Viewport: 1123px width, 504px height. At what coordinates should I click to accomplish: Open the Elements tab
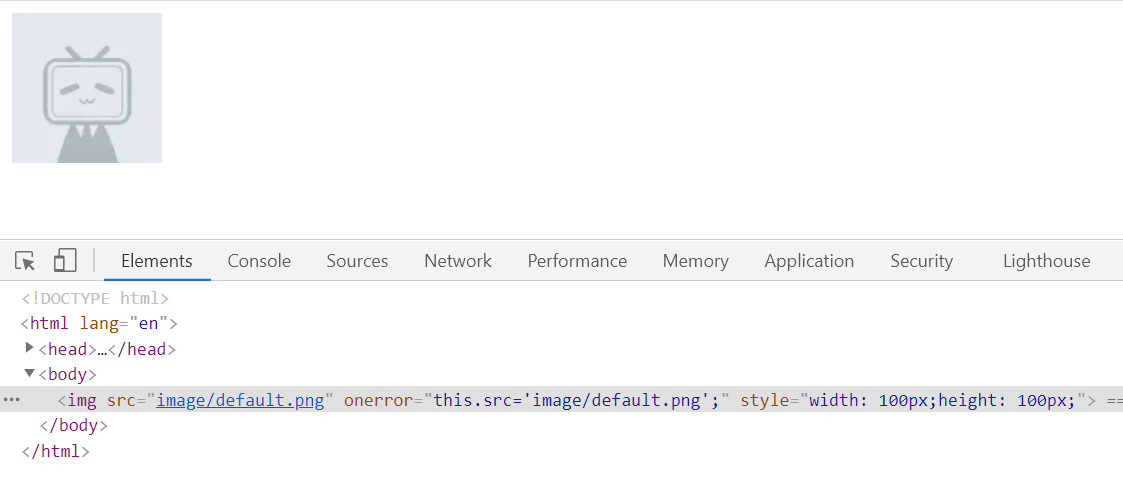click(157, 261)
